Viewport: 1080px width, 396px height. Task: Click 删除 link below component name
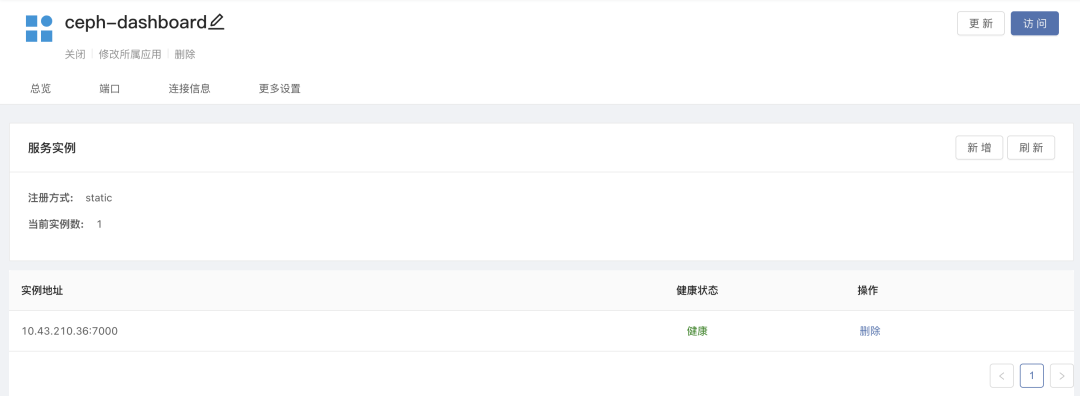click(185, 54)
